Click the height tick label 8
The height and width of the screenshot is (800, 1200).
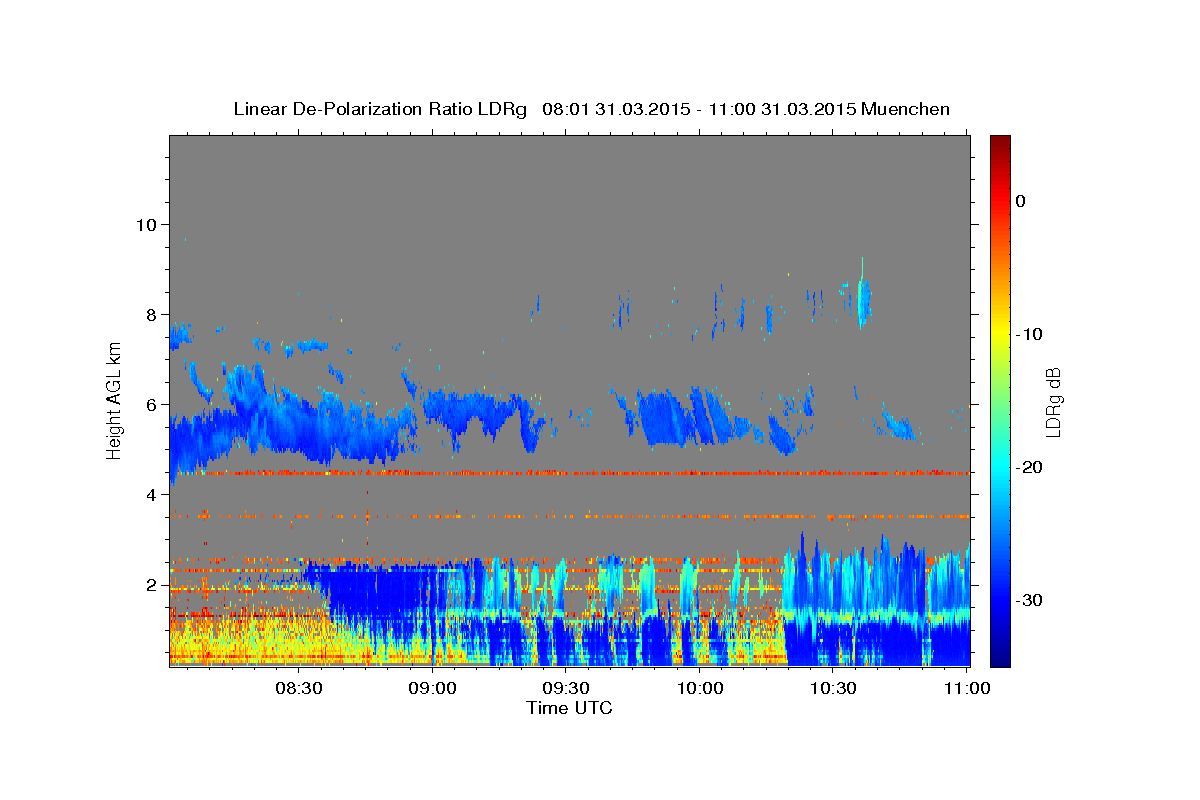click(x=153, y=314)
